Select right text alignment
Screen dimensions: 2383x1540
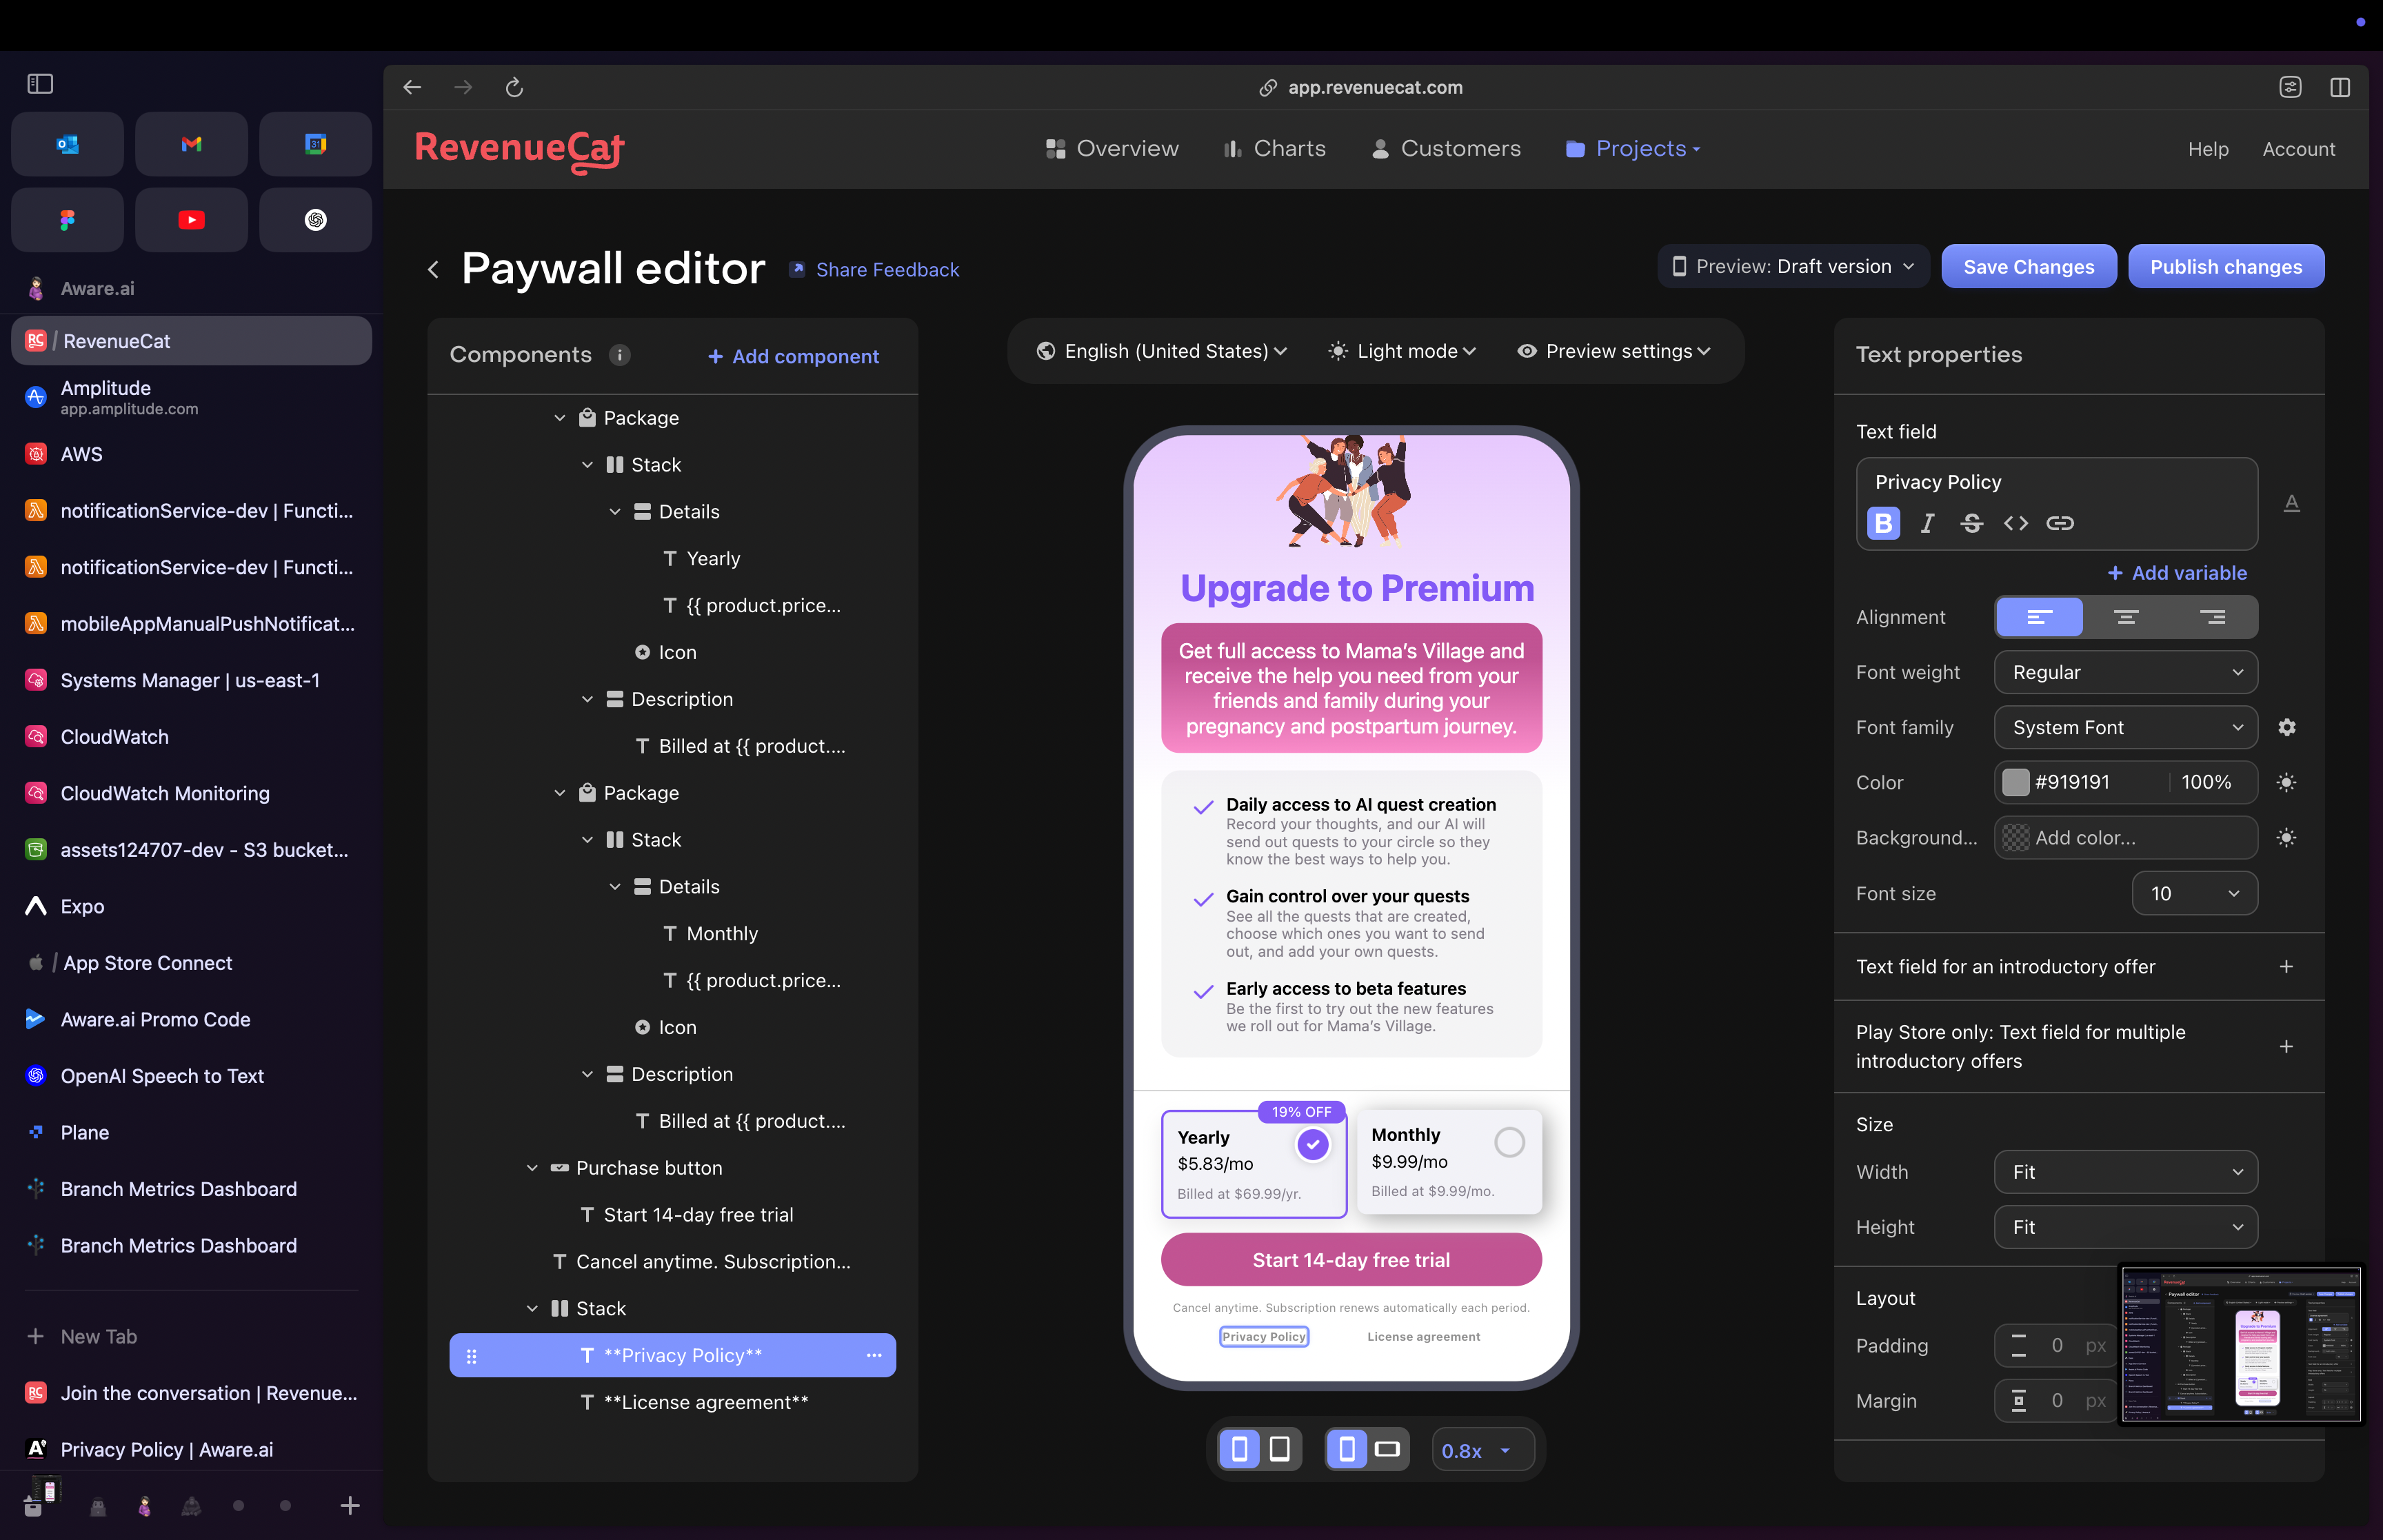[2212, 617]
